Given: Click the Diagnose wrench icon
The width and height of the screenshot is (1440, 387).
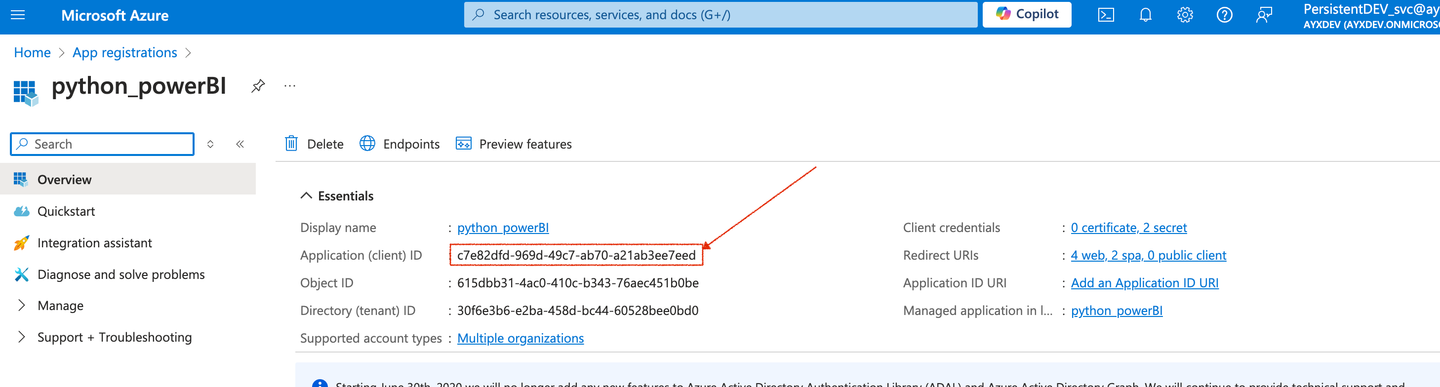Looking at the screenshot, I should point(21,274).
